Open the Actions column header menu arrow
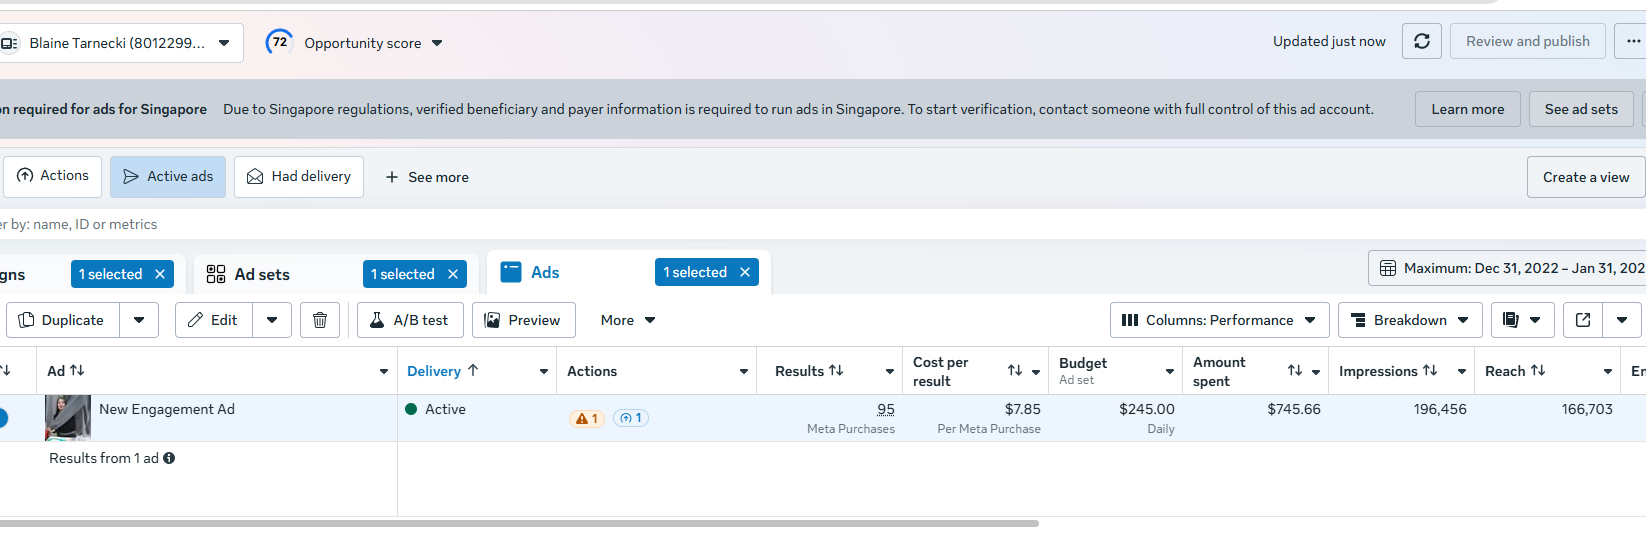1646x538 pixels. tap(744, 372)
